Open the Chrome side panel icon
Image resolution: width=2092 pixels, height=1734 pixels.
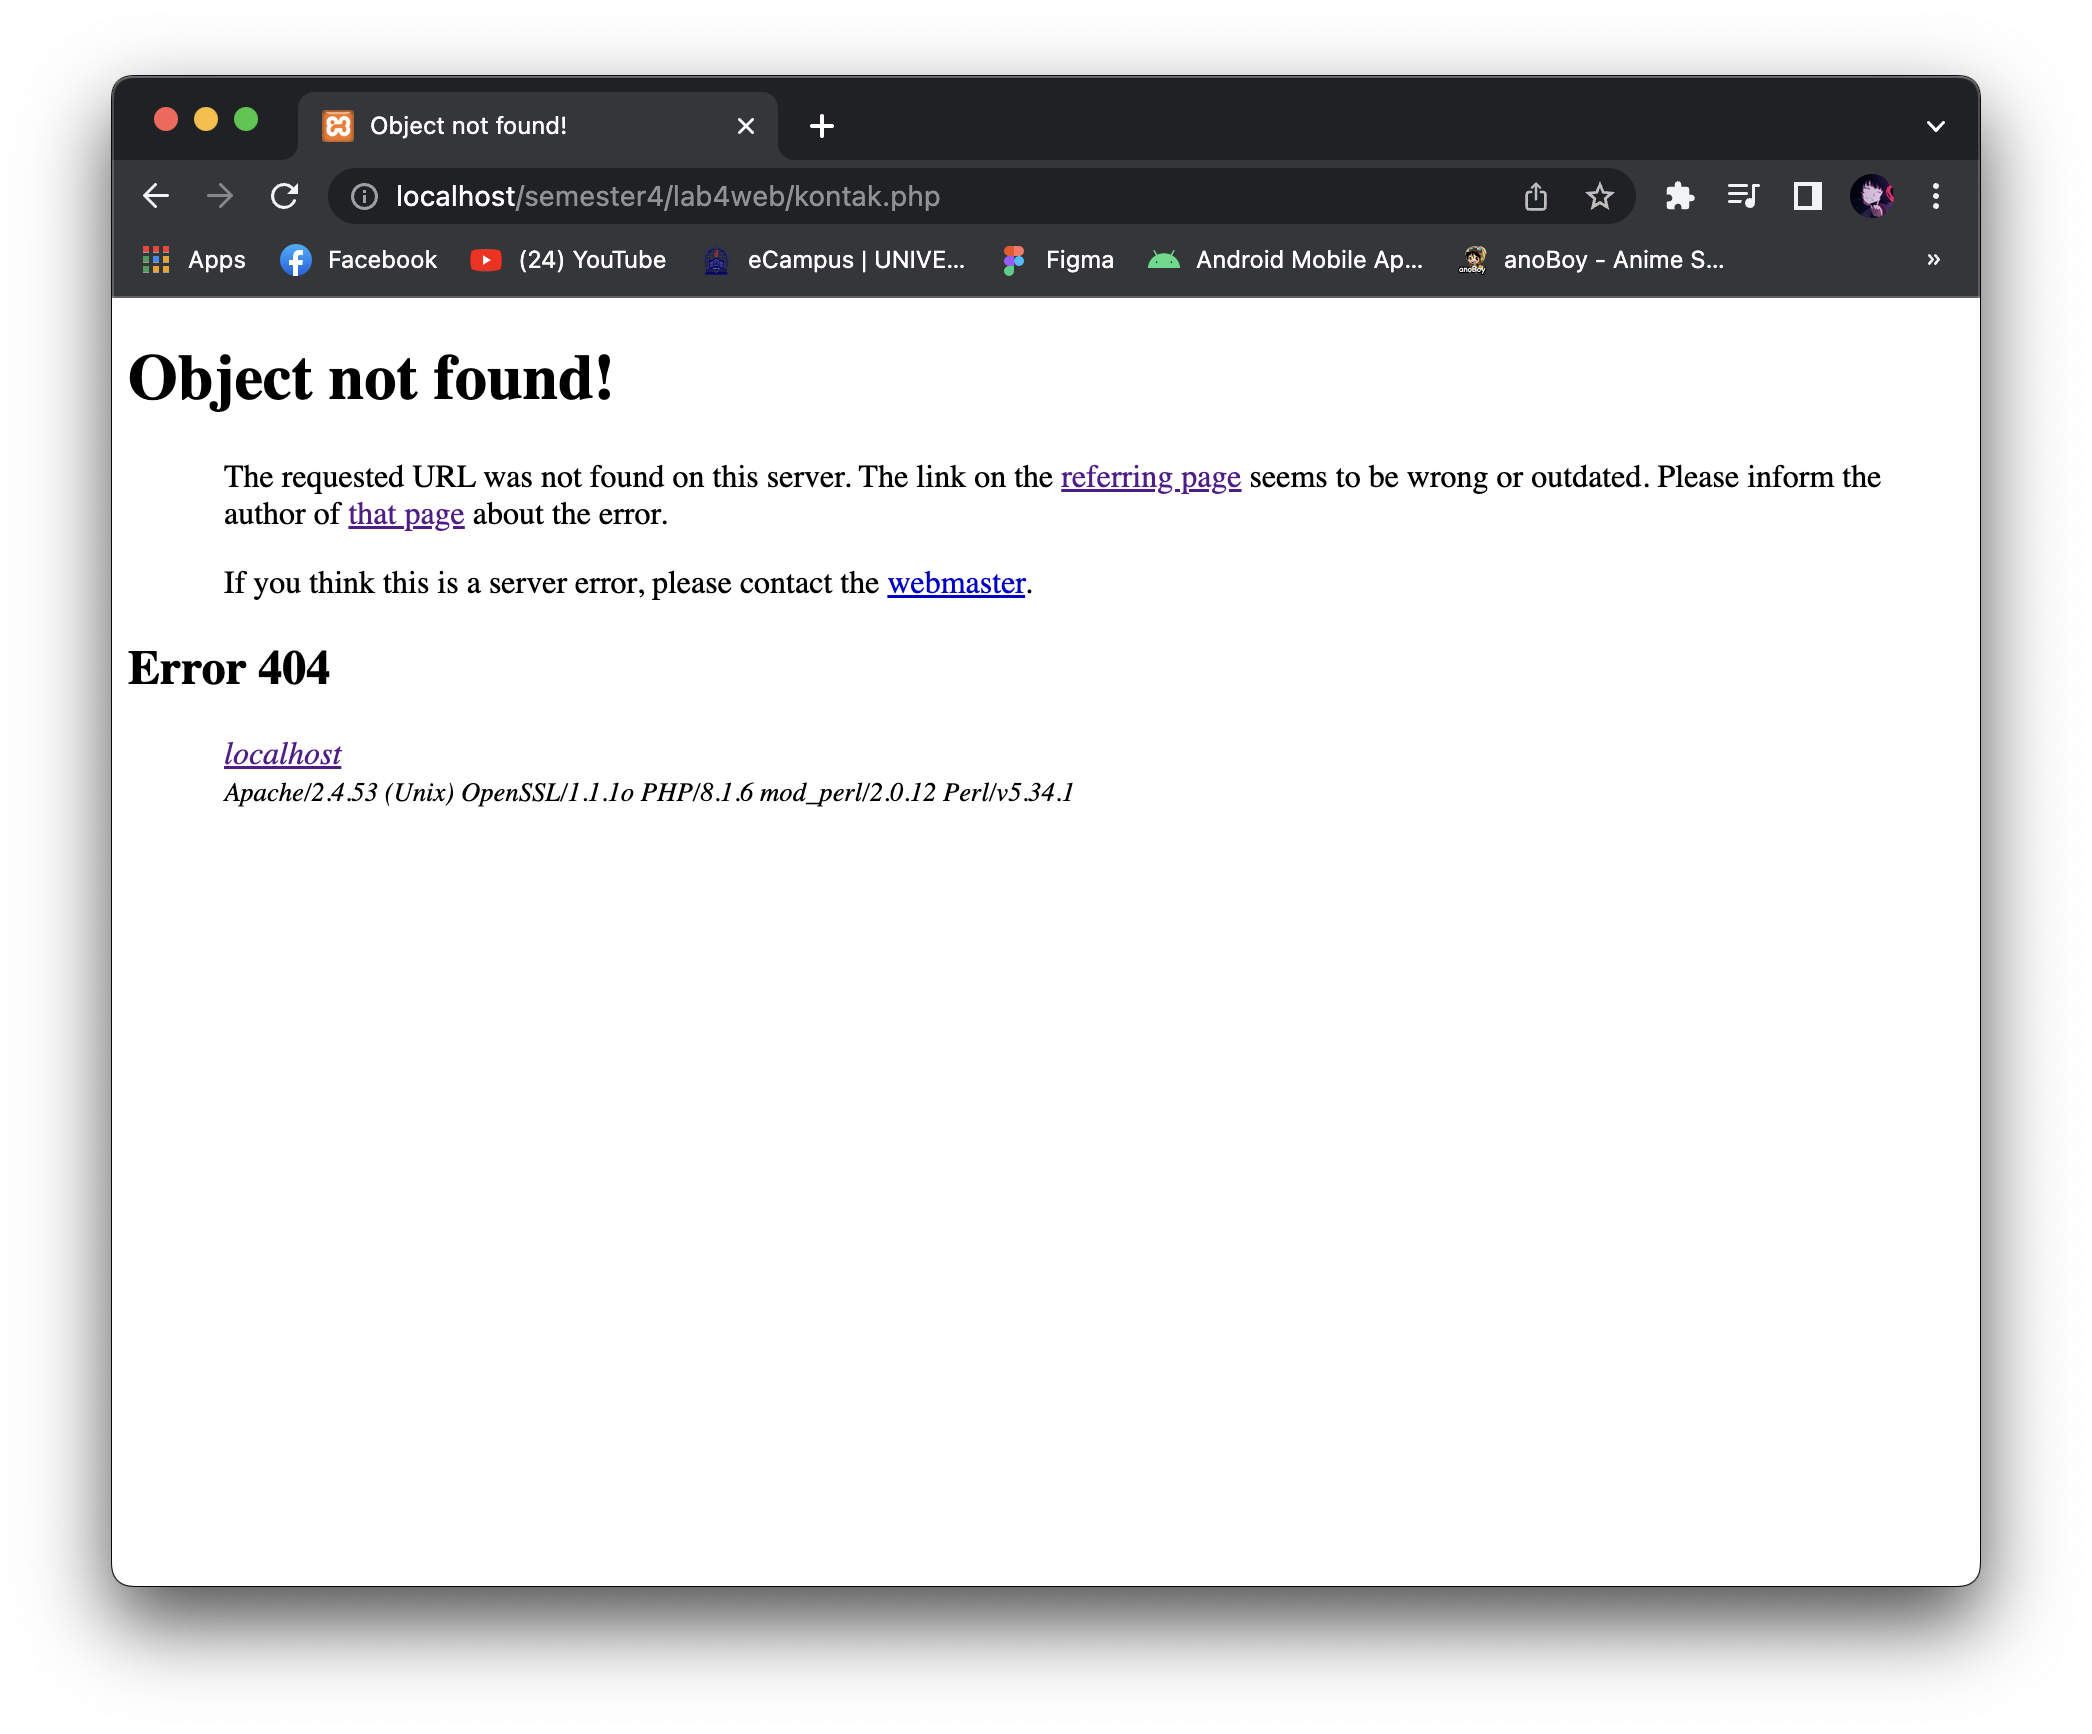click(x=1806, y=196)
